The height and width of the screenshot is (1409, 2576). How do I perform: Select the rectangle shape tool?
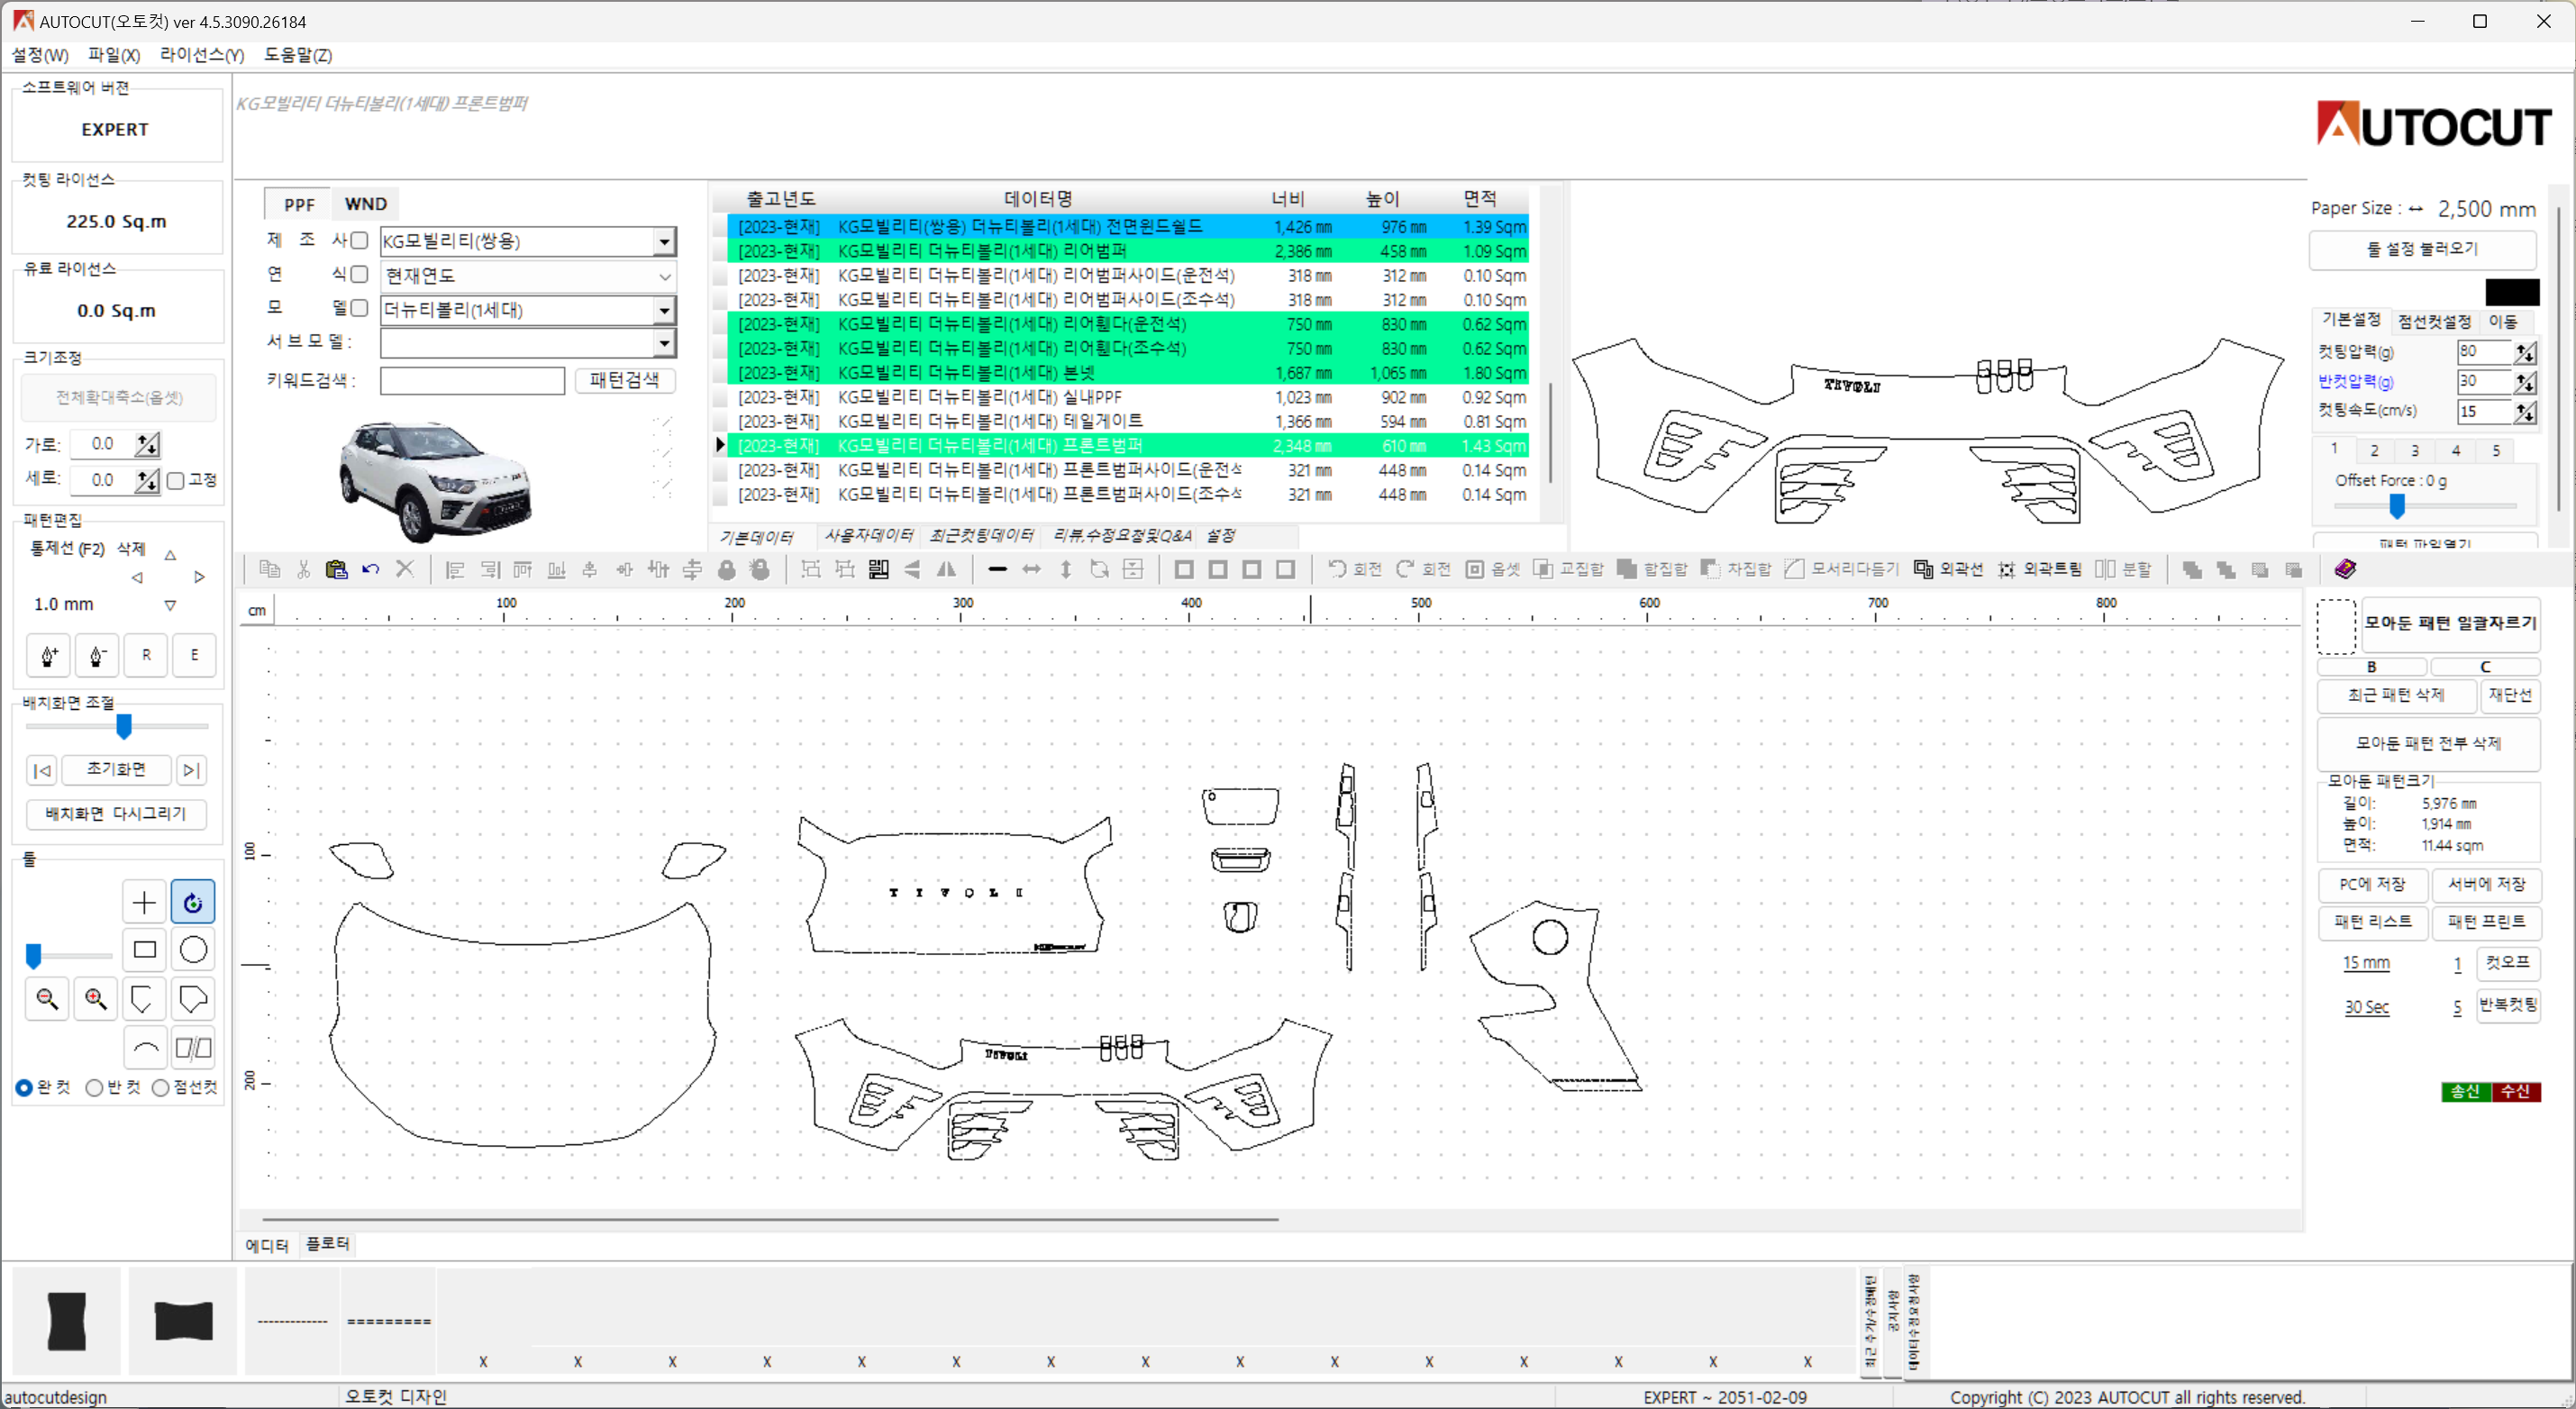coord(144,950)
